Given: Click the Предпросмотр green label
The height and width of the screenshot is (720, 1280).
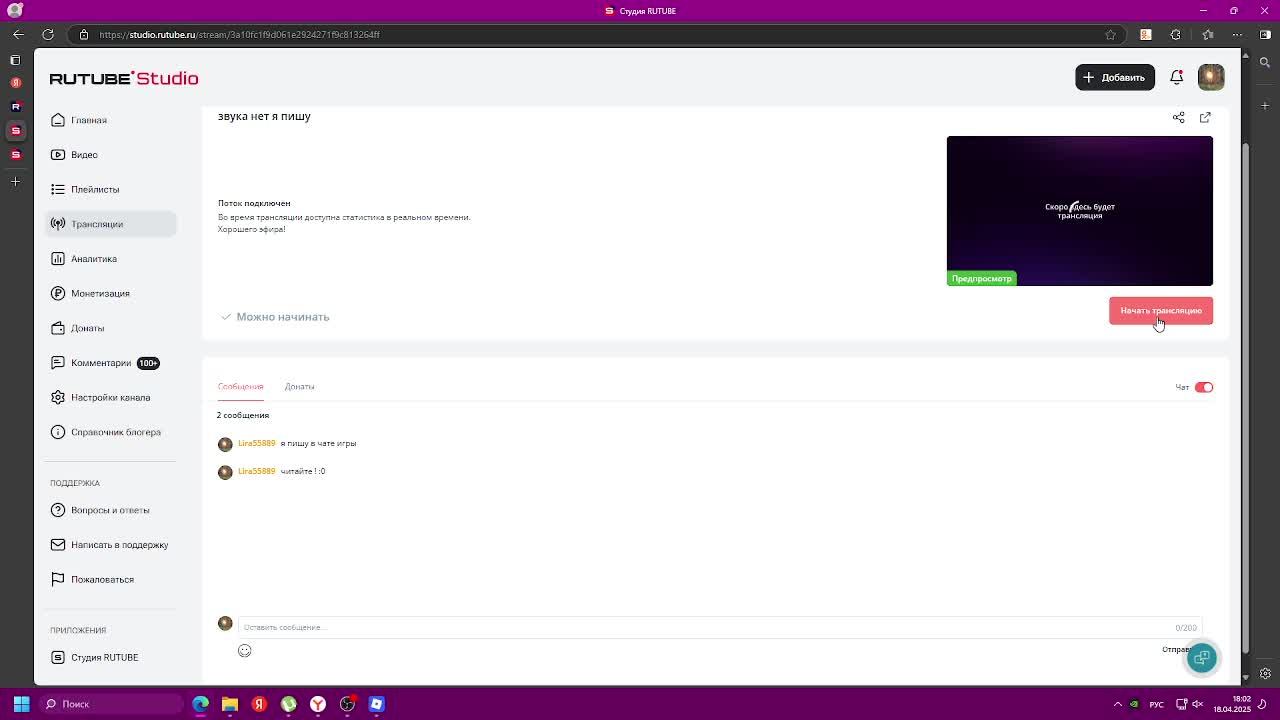Looking at the screenshot, I should (982, 278).
